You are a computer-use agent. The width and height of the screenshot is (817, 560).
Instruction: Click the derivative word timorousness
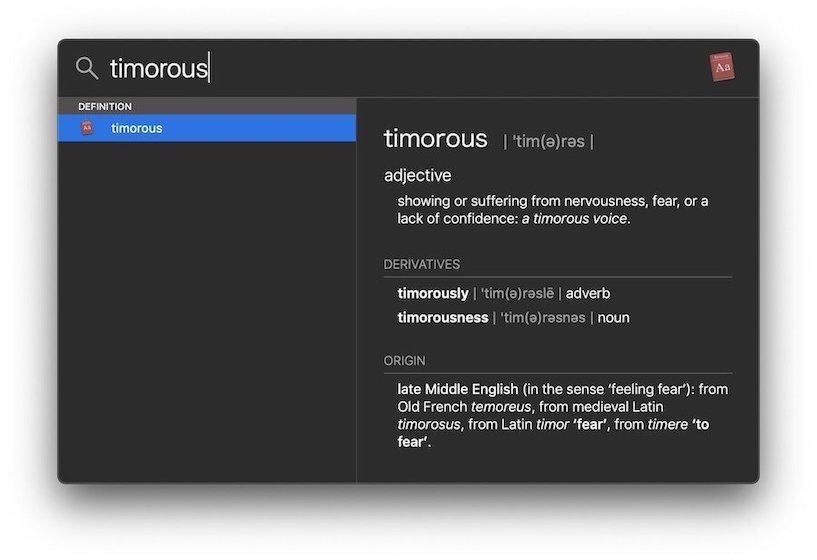442,317
